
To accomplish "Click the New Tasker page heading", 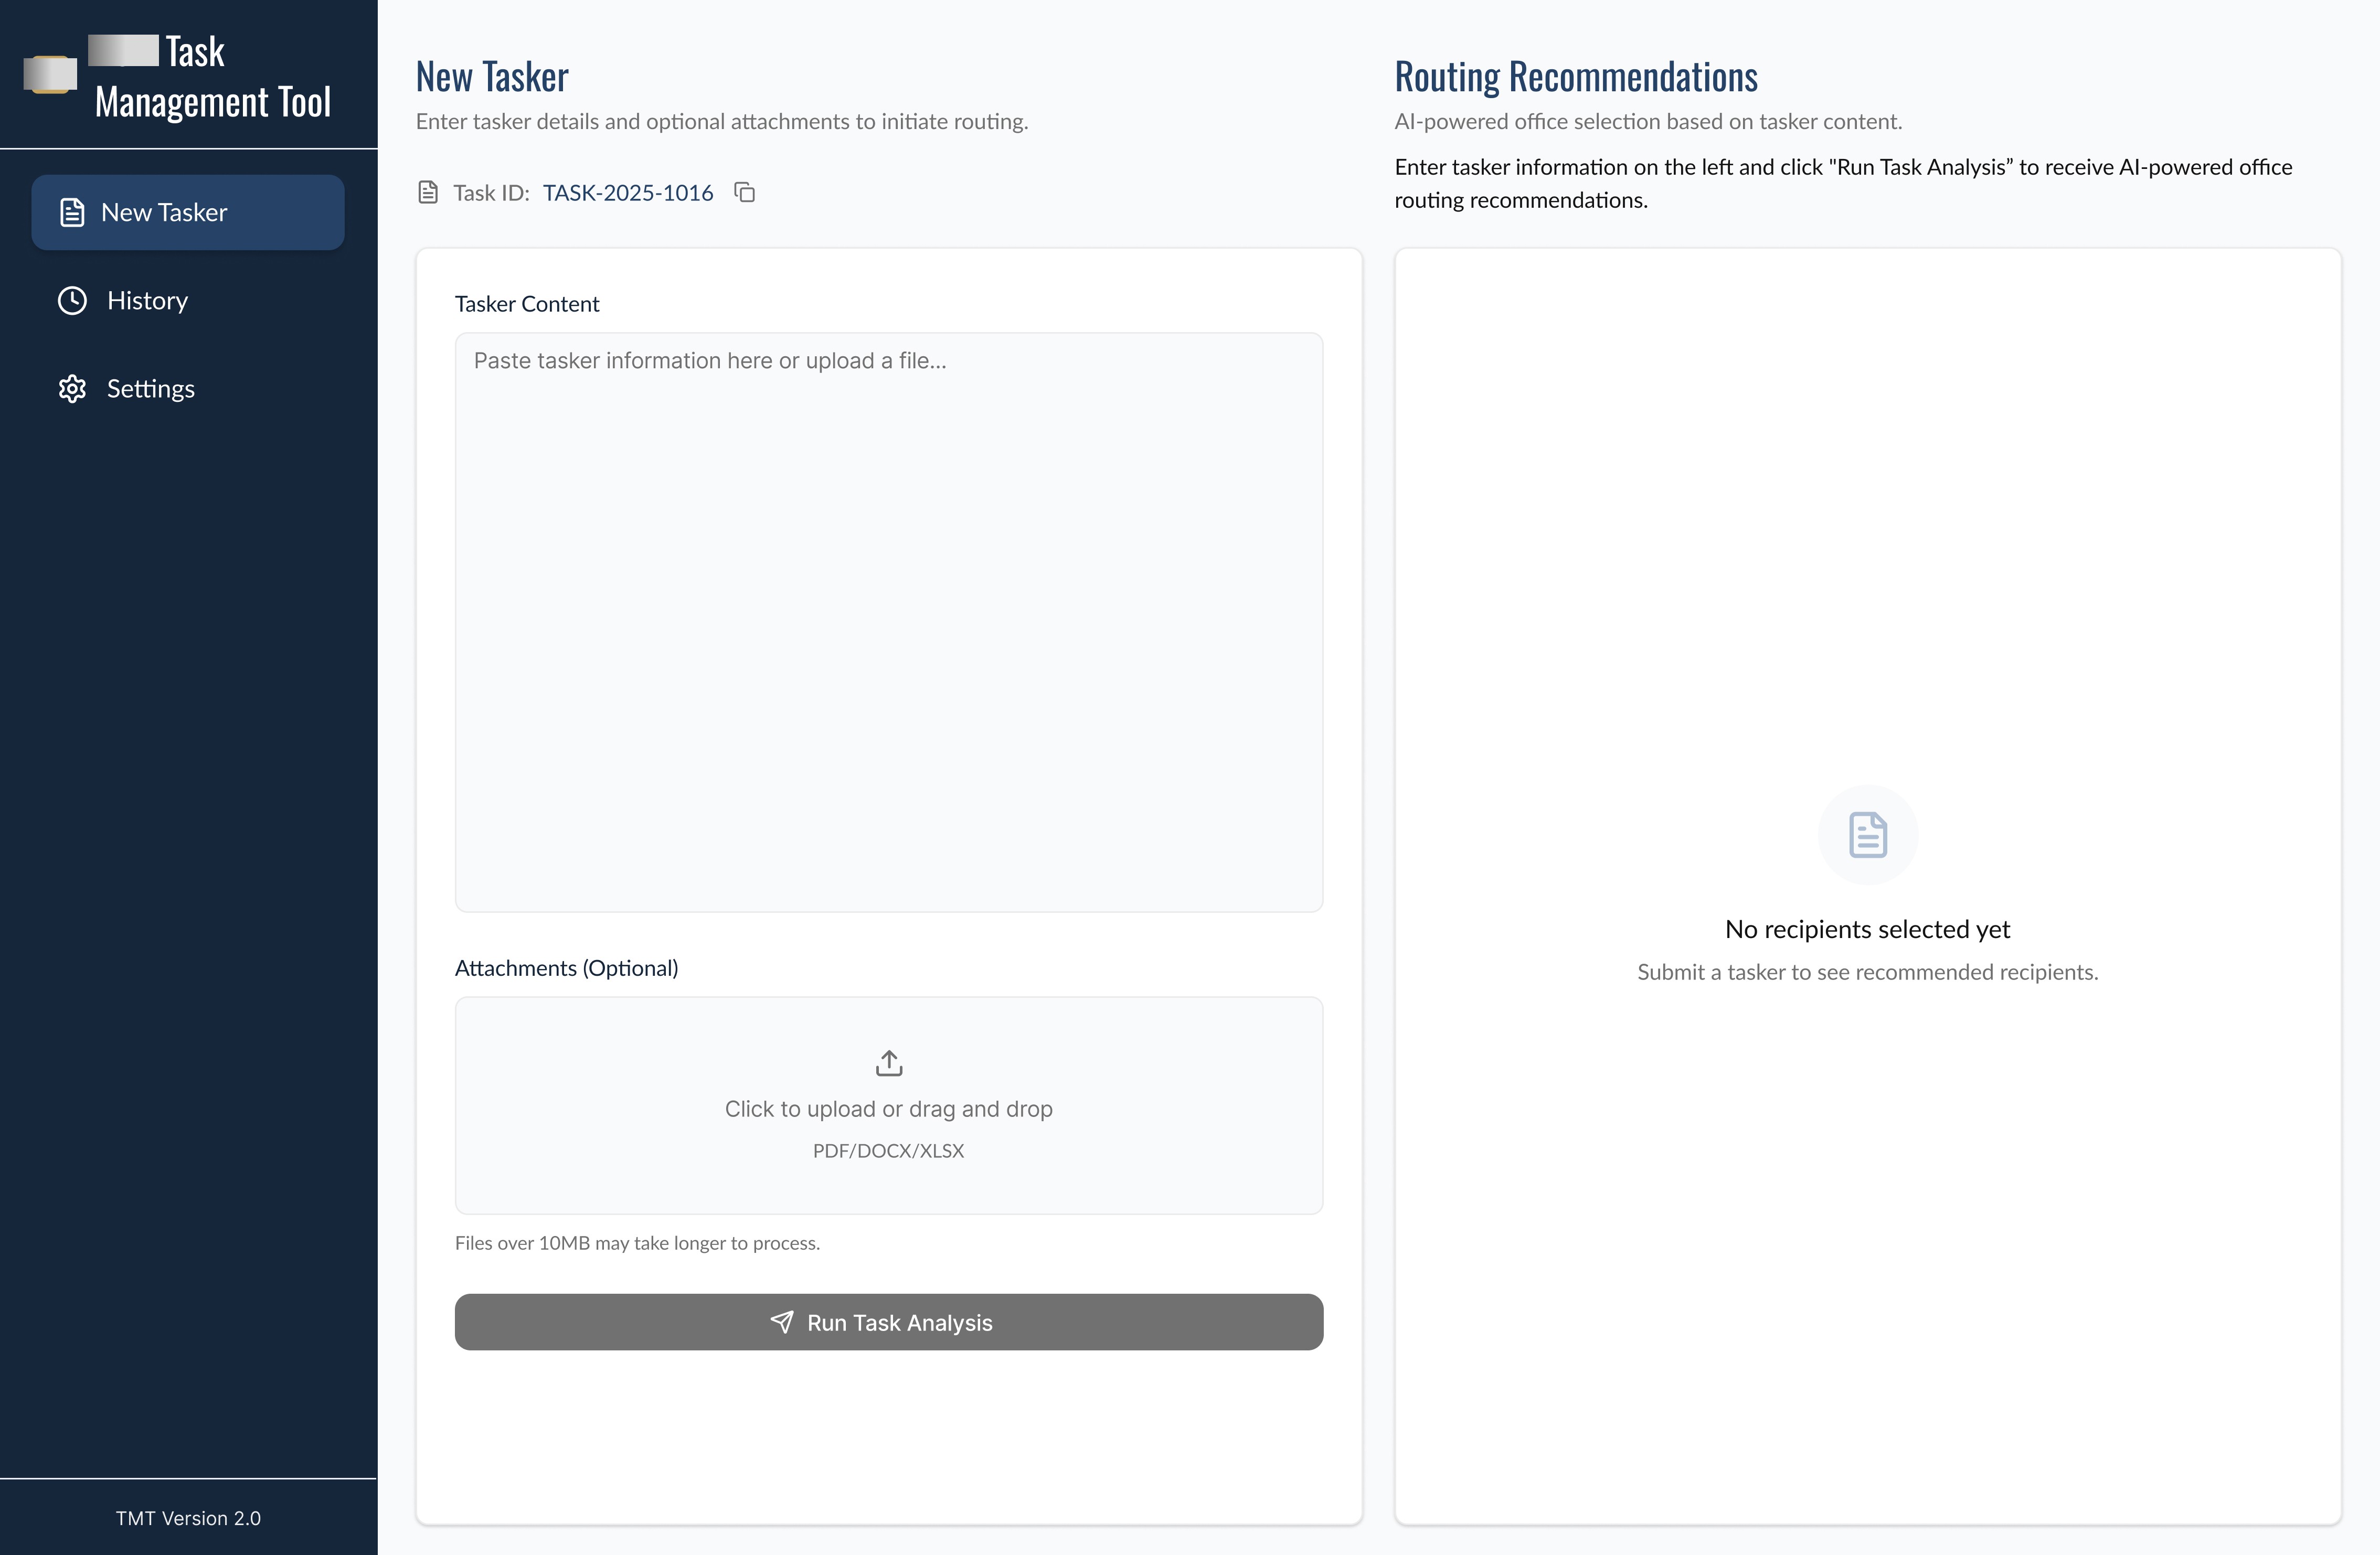I will click(x=491, y=75).
